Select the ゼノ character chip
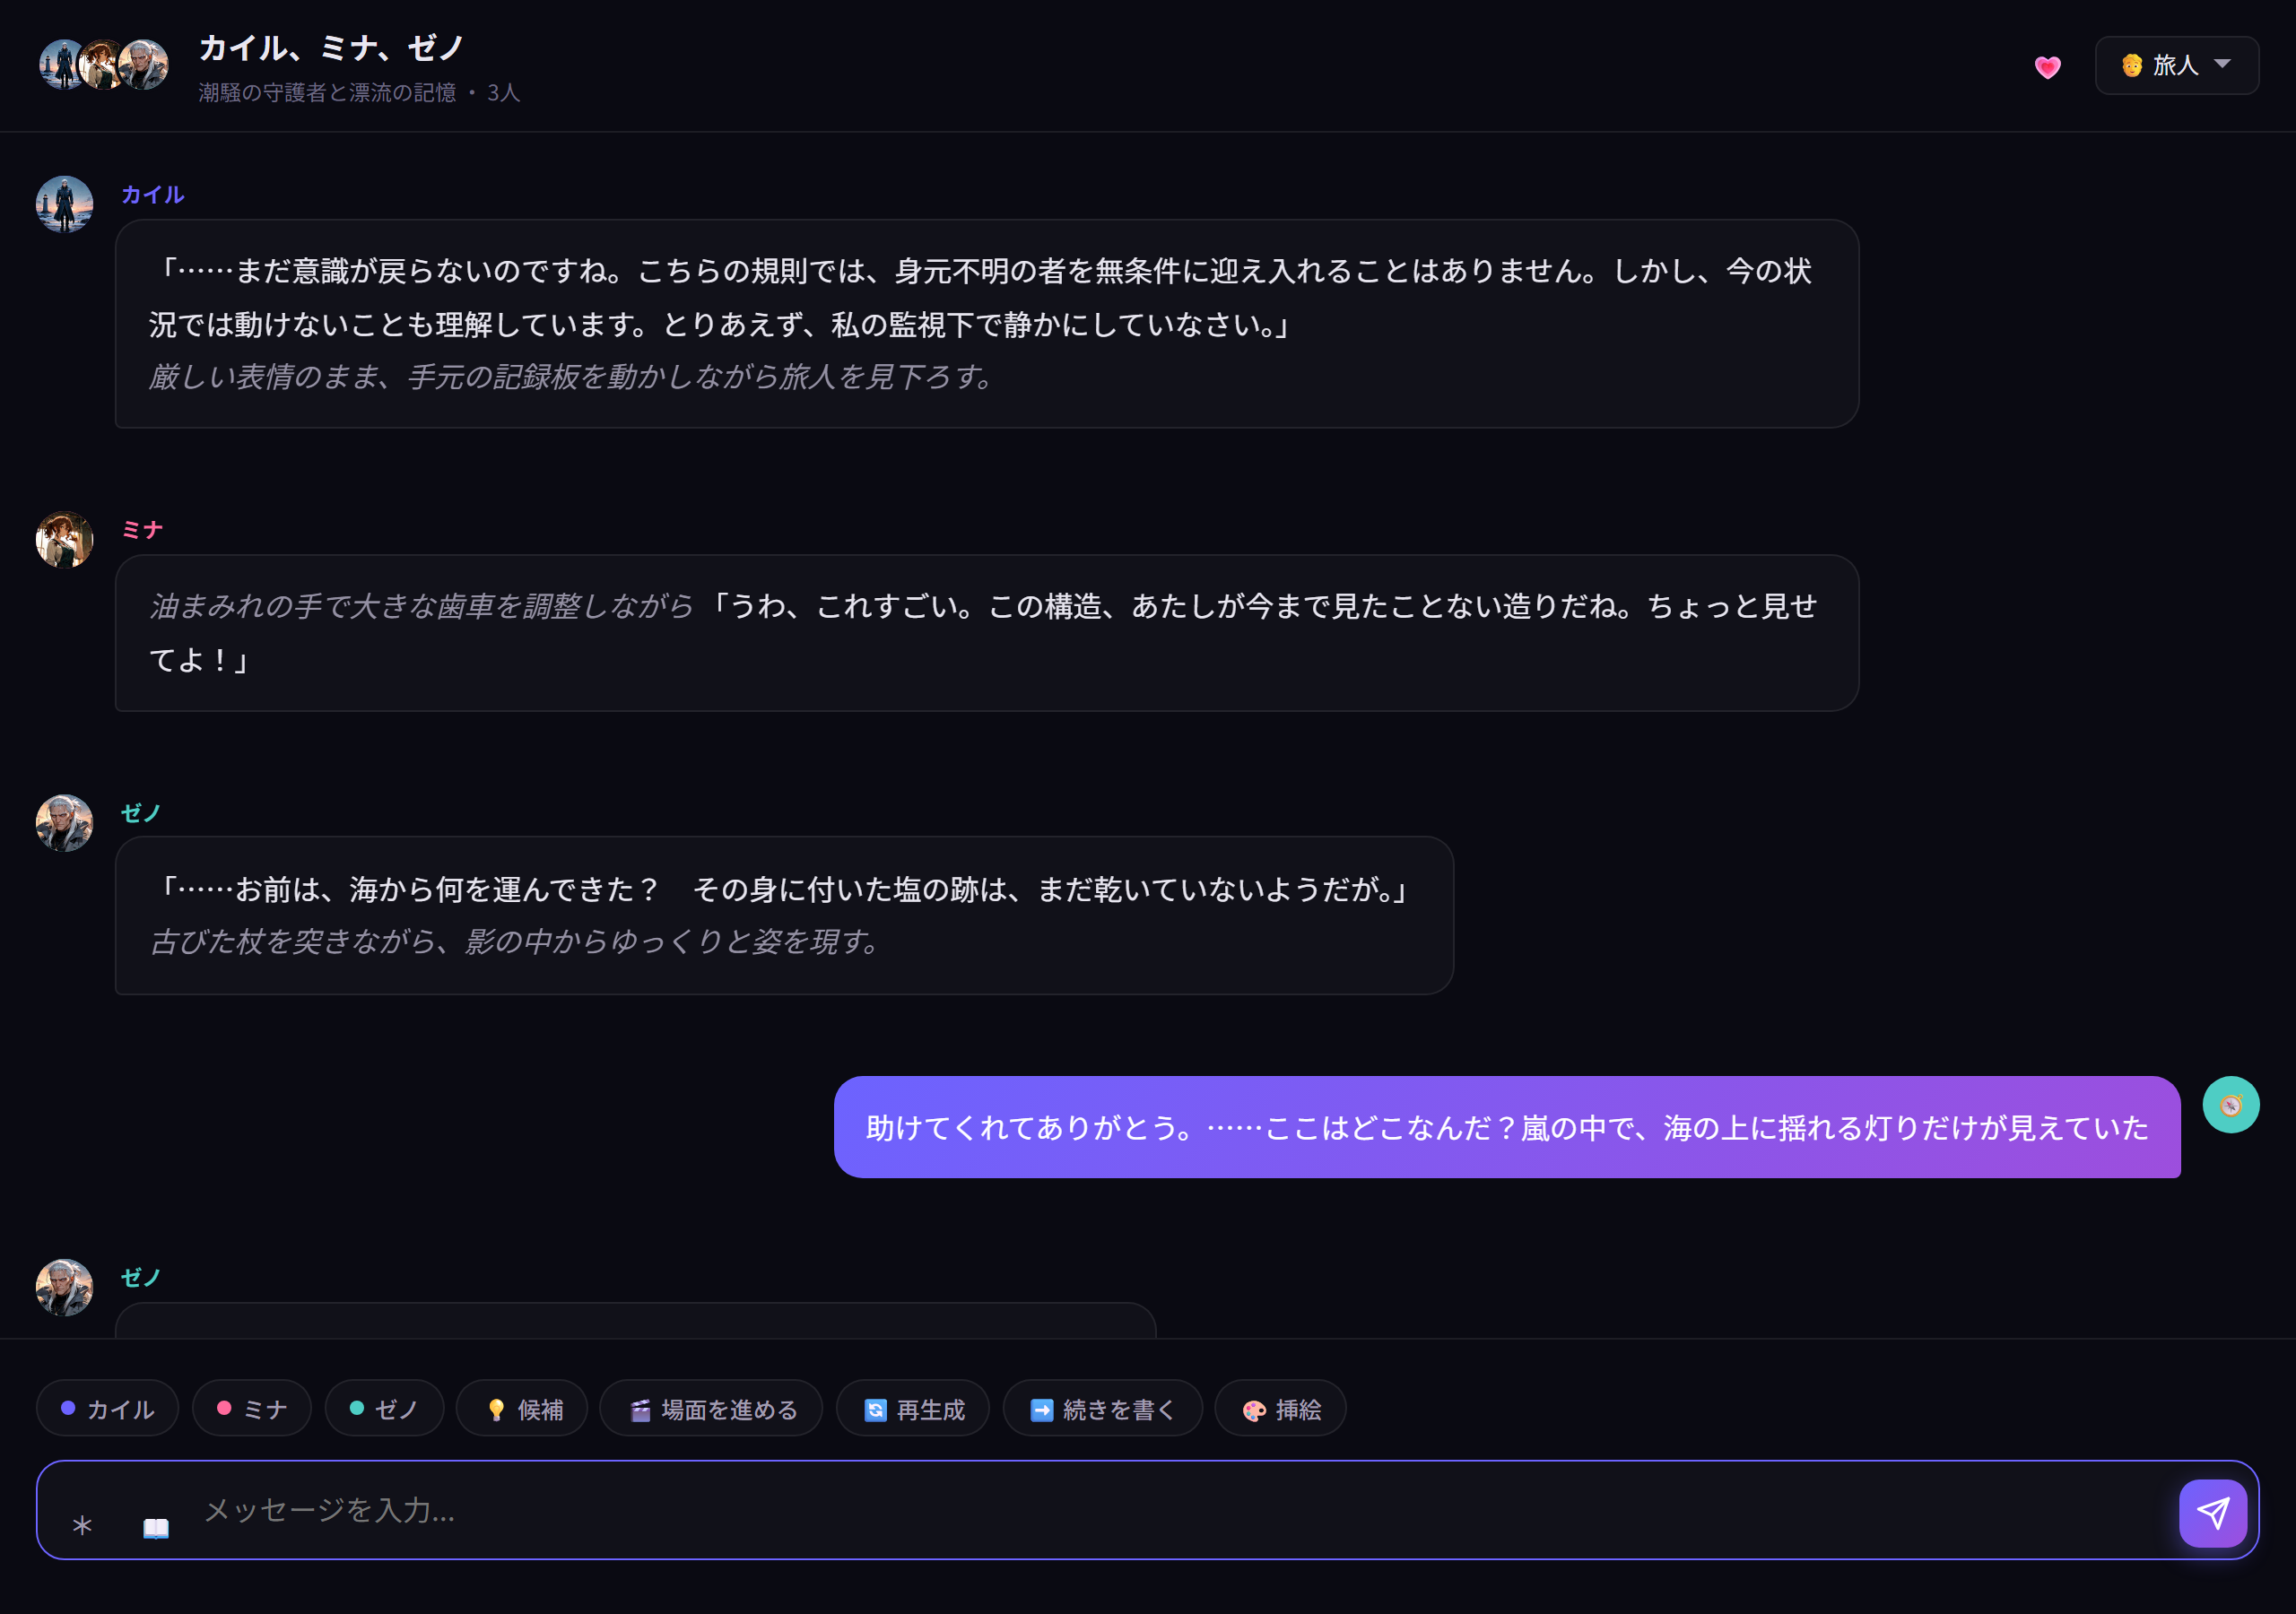The width and height of the screenshot is (2296, 1614). (384, 1408)
